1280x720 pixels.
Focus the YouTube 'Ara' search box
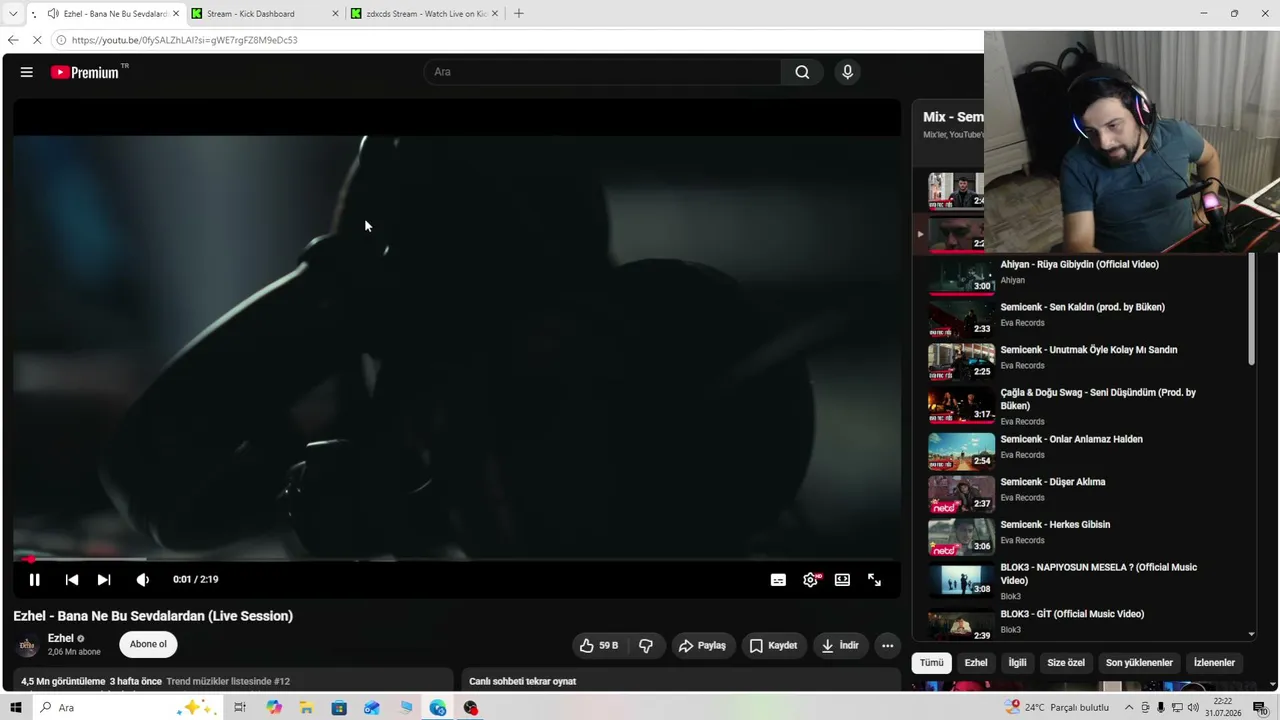click(x=603, y=72)
